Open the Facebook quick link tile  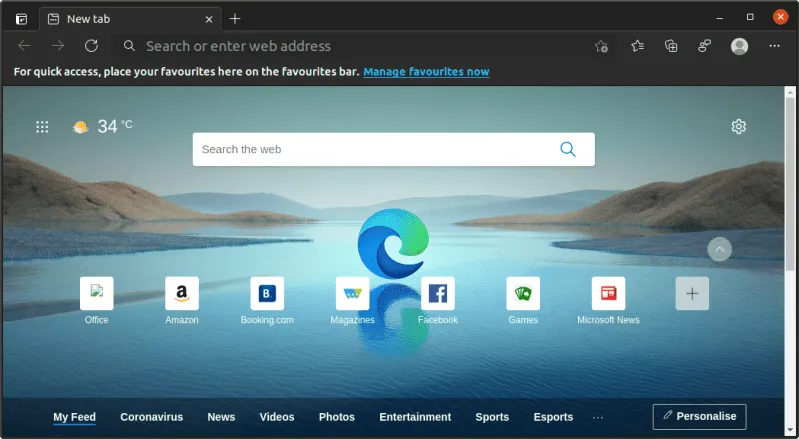(437, 294)
